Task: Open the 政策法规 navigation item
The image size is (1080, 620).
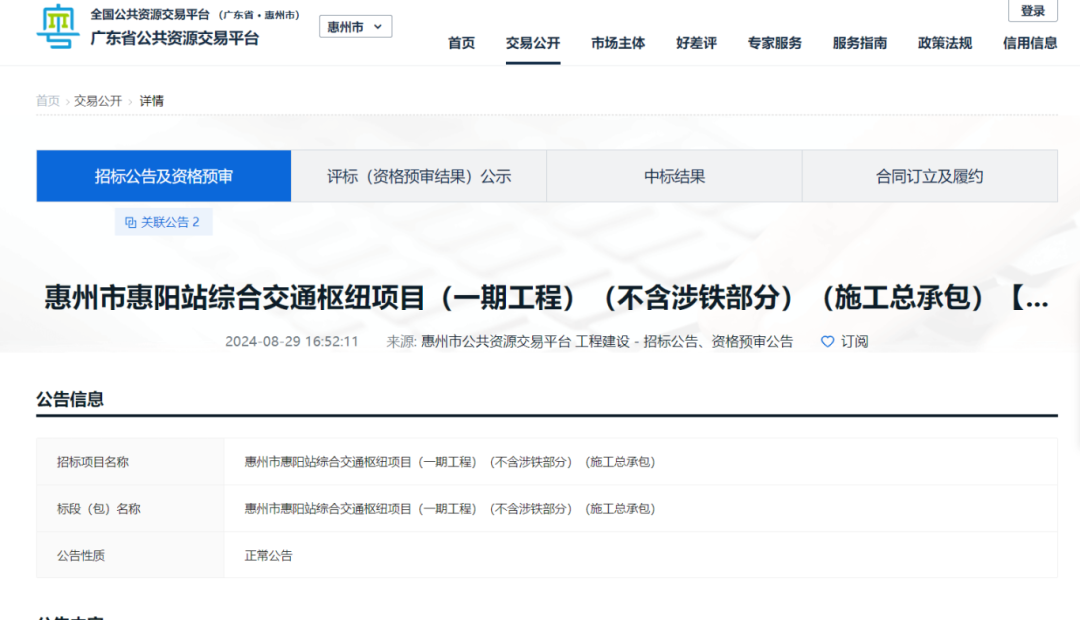Action: 945,43
